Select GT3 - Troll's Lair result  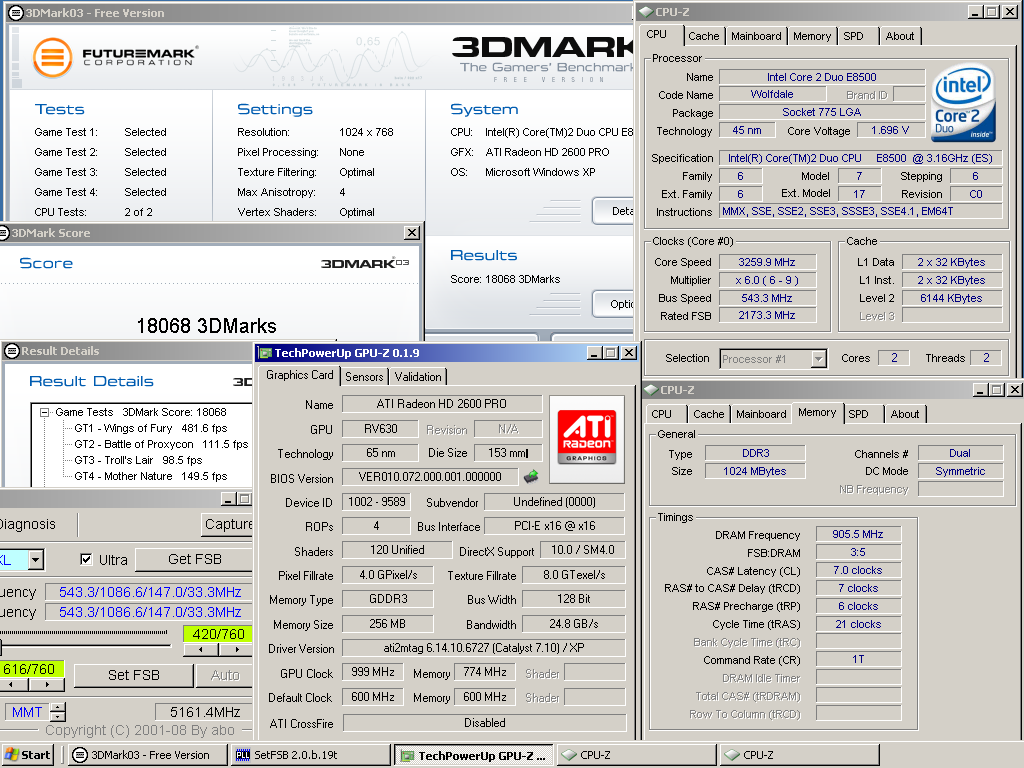(x=138, y=460)
